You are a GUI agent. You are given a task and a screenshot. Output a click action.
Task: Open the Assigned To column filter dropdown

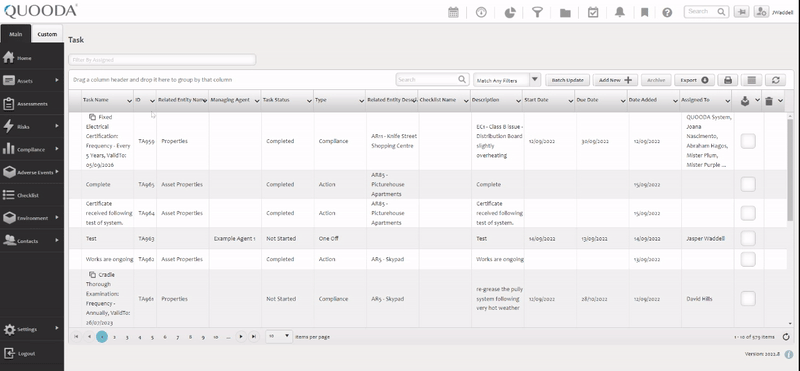coord(728,101)
